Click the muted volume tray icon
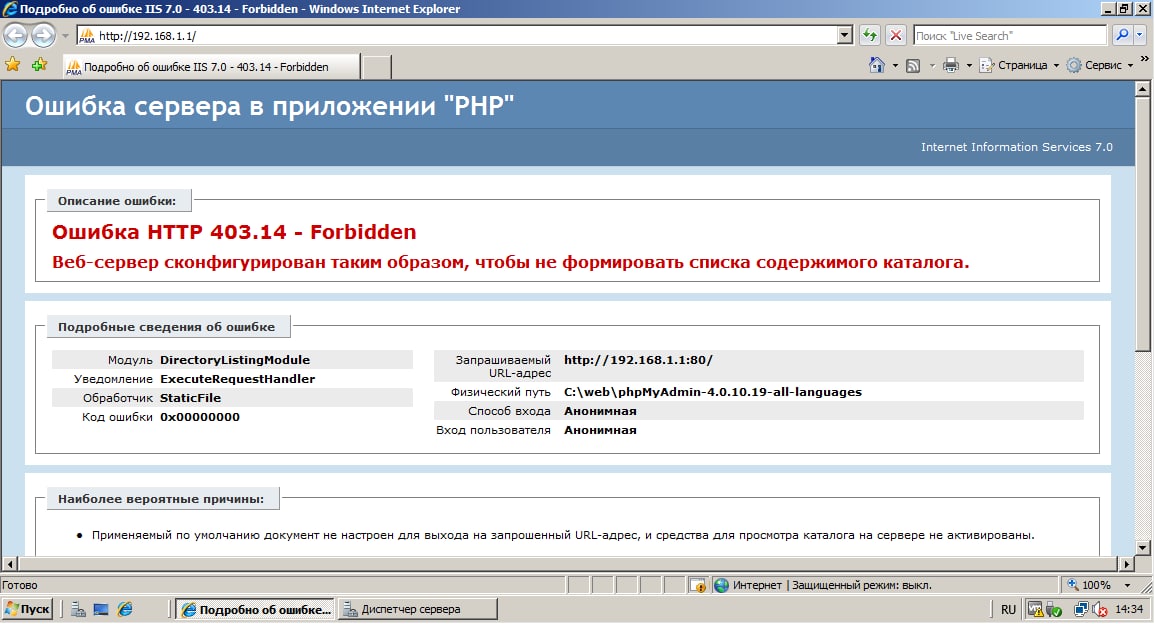The image size is (1155, 624). pos(1100,609)
